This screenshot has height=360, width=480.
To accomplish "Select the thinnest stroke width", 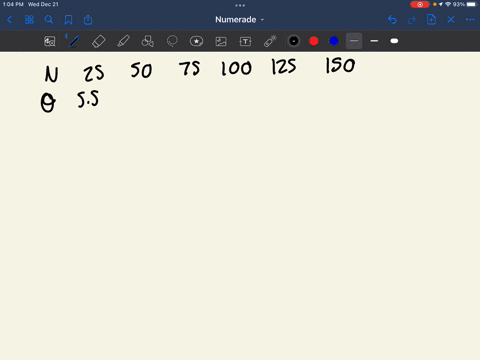I will 354,41.
